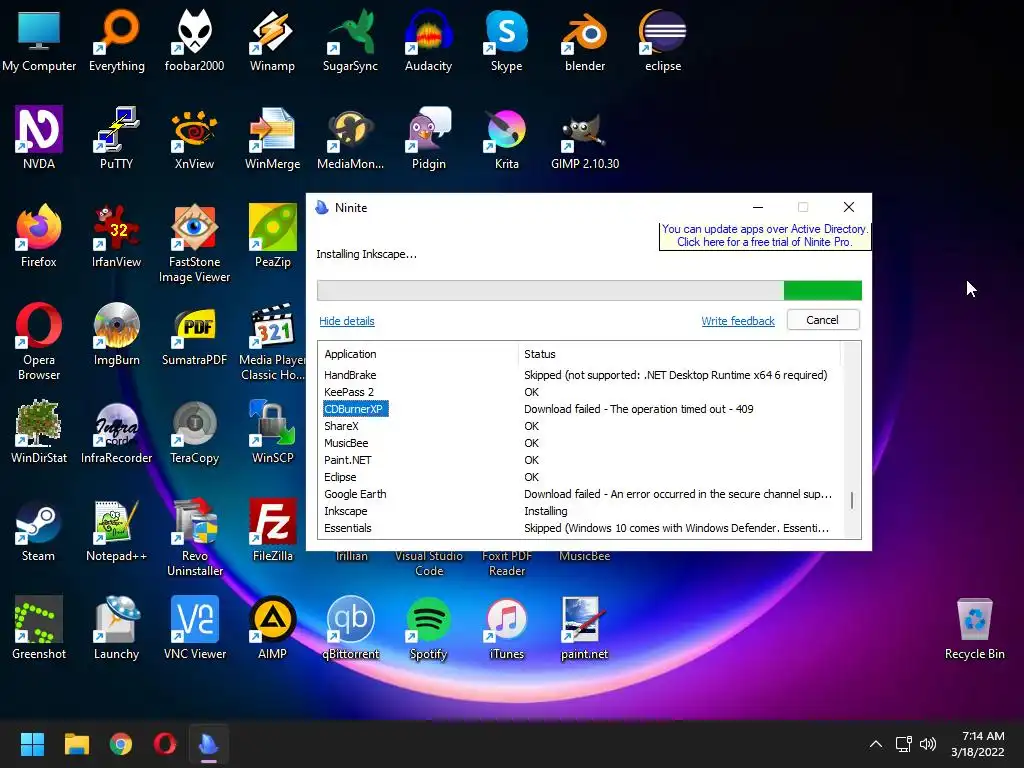Select the ImgBurn shortcut

tap(117, 334)
